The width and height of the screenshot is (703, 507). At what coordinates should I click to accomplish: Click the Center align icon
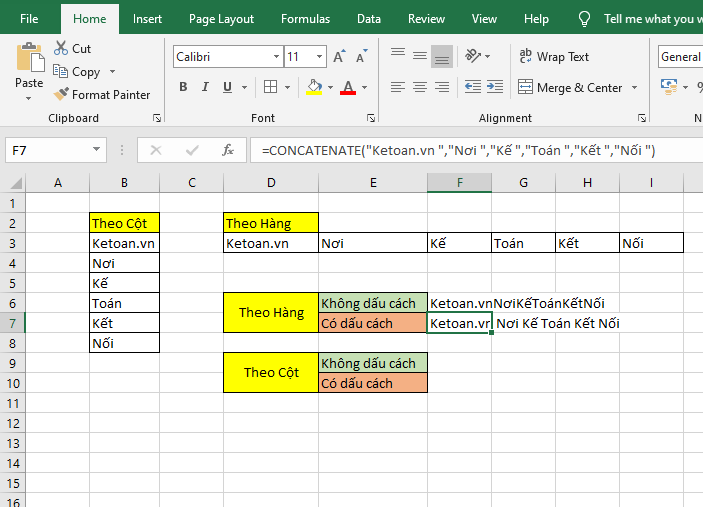tap(419, 88)
